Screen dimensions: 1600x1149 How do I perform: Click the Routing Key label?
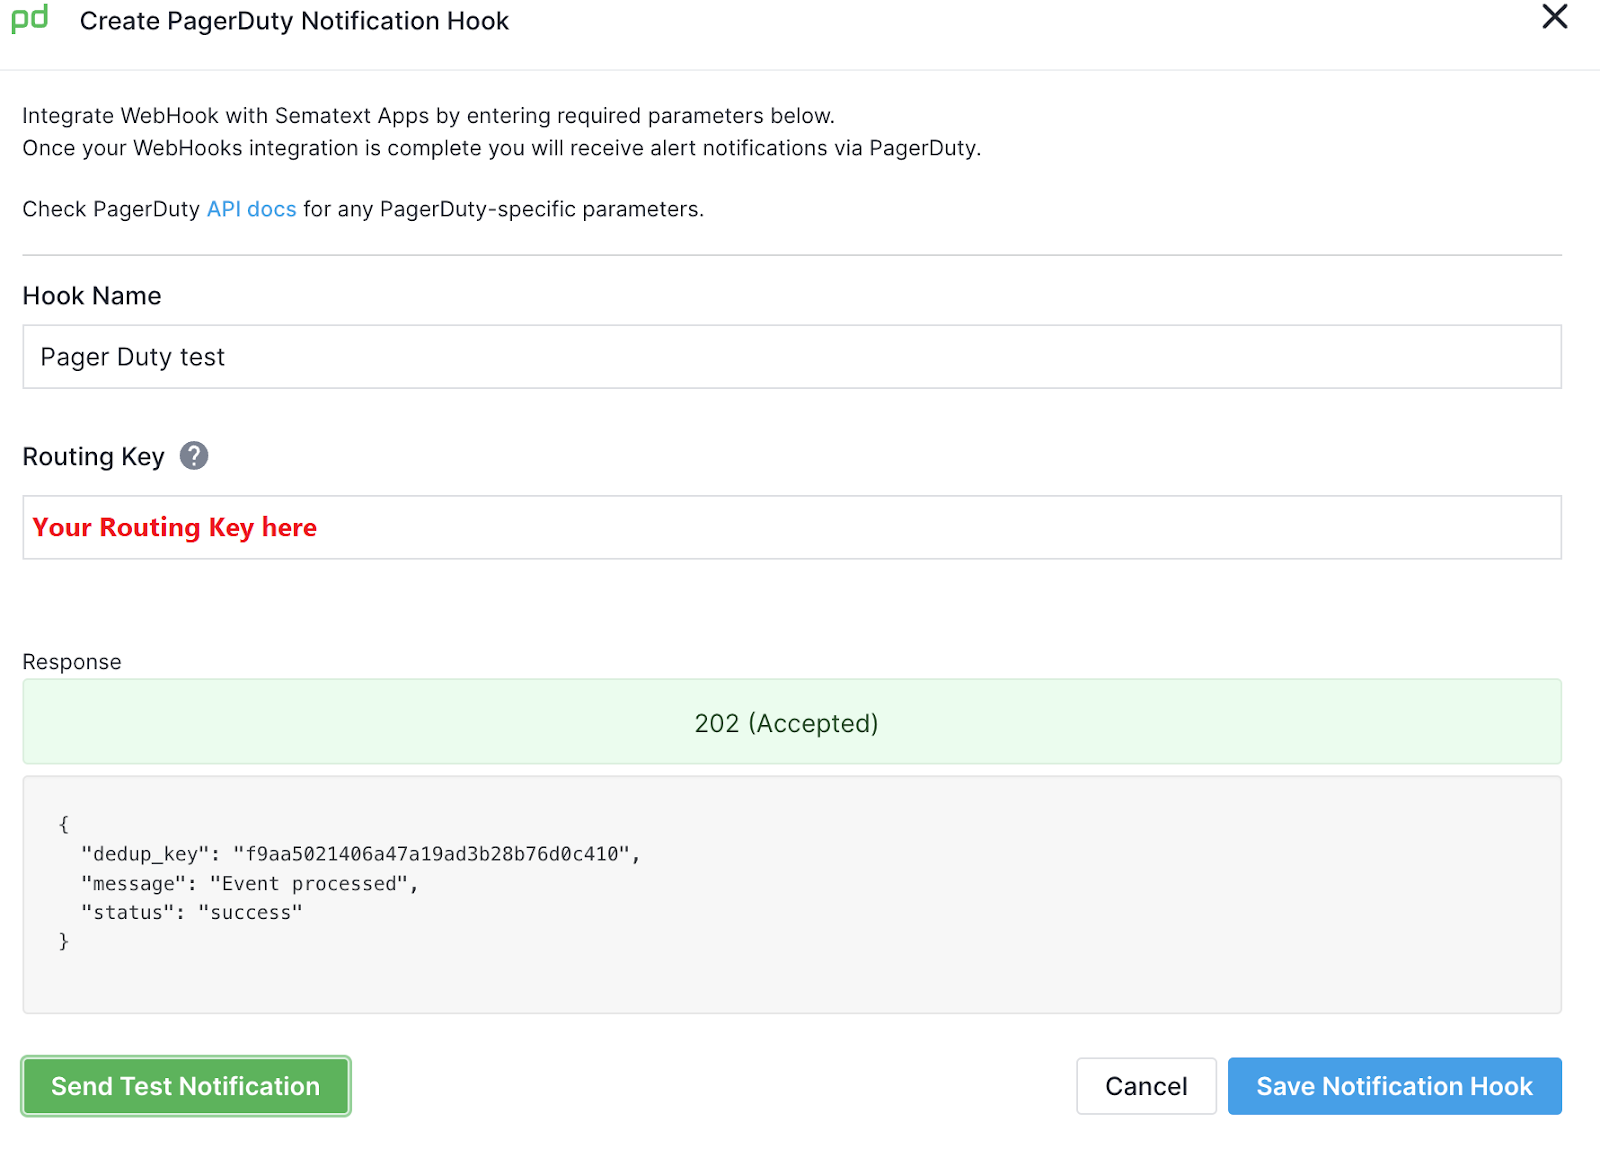point(93,456)
